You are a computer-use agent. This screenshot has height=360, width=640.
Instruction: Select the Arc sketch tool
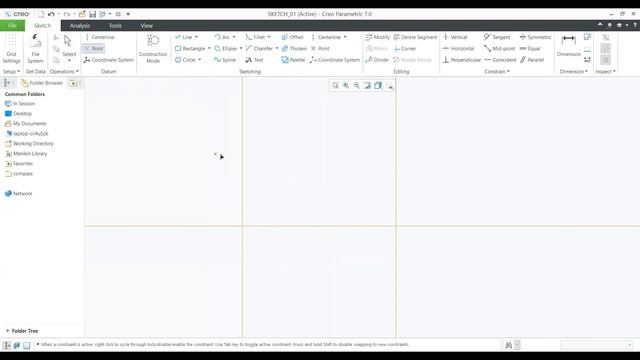[222, 37]
